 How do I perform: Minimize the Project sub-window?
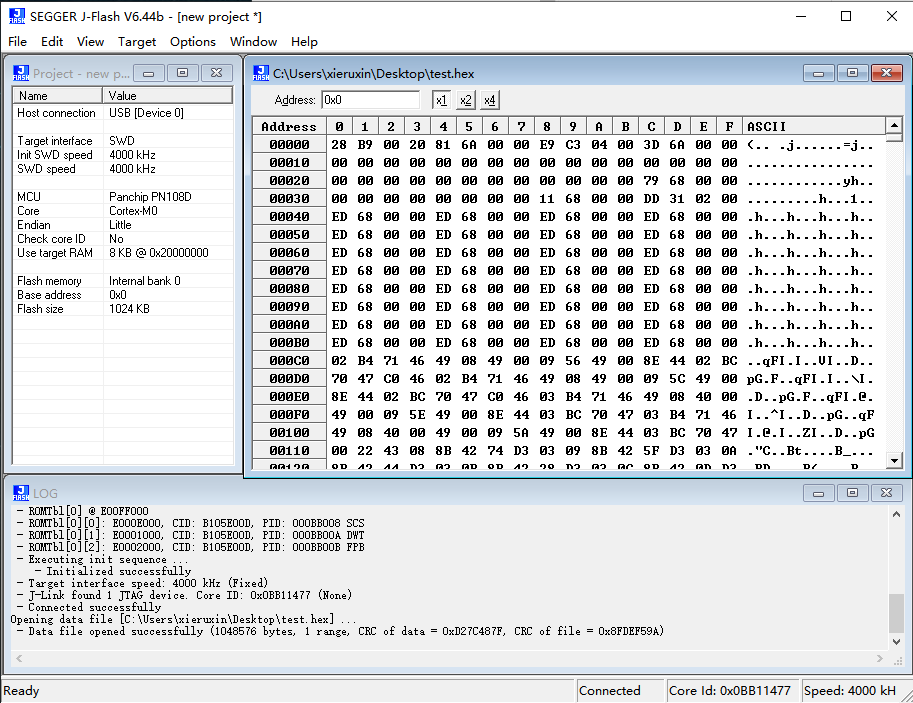click(x=148, y=73)
